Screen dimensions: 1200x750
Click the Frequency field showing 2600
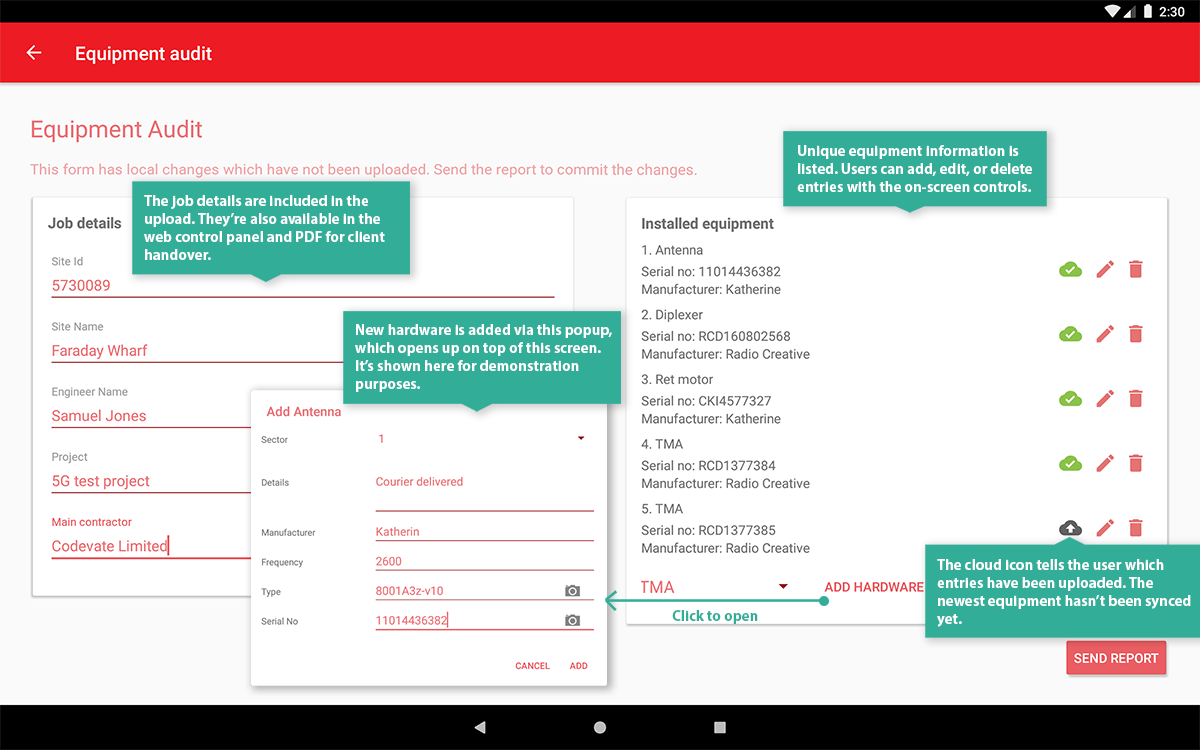pos(484,562)
